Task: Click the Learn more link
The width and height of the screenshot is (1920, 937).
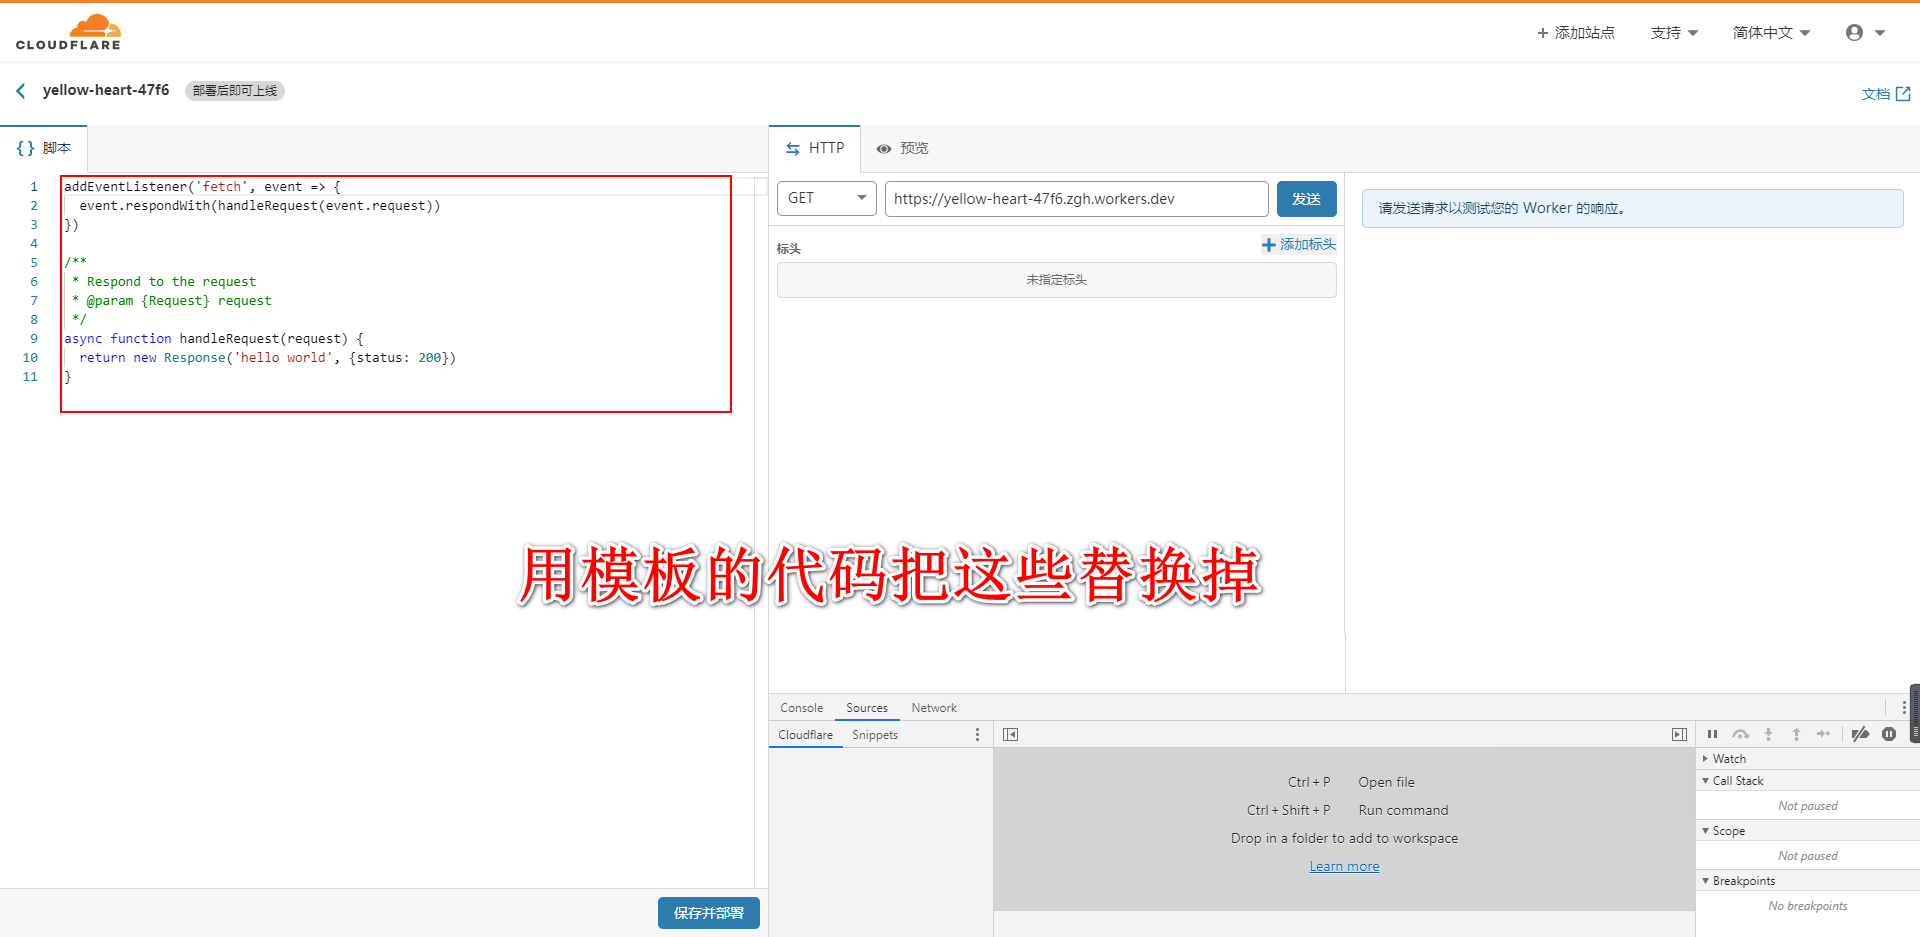Action: point(1344,866)
